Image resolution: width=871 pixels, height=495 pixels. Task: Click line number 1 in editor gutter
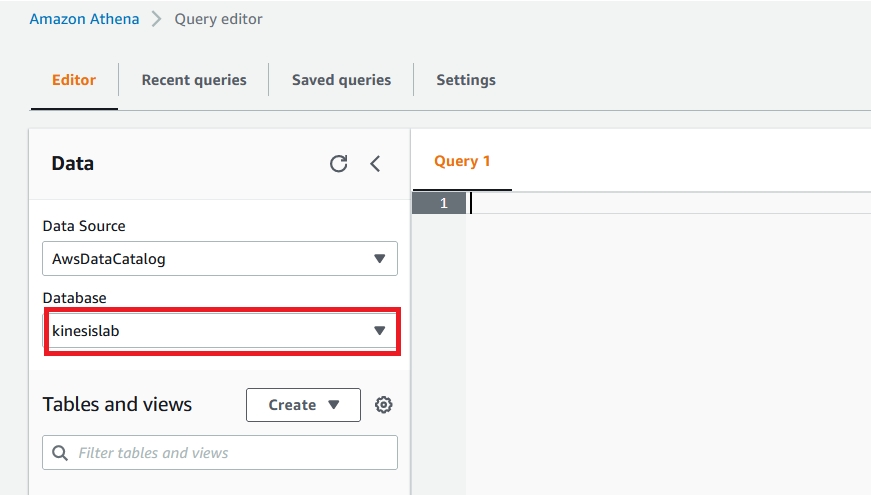point(443,203)
